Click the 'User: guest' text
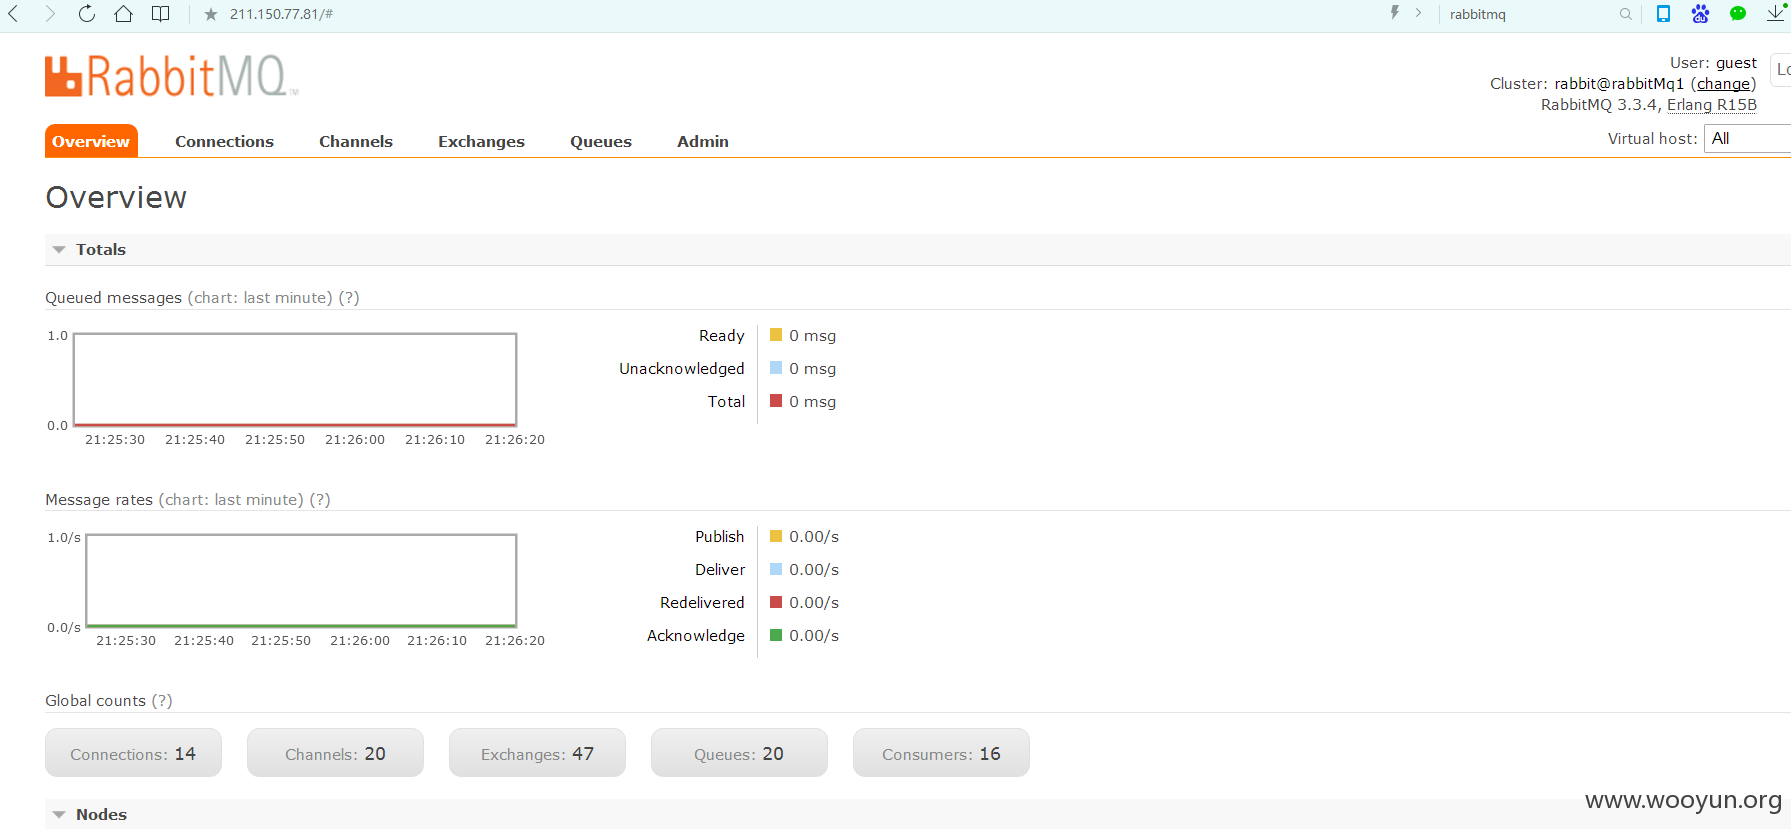 (1713, 63)
